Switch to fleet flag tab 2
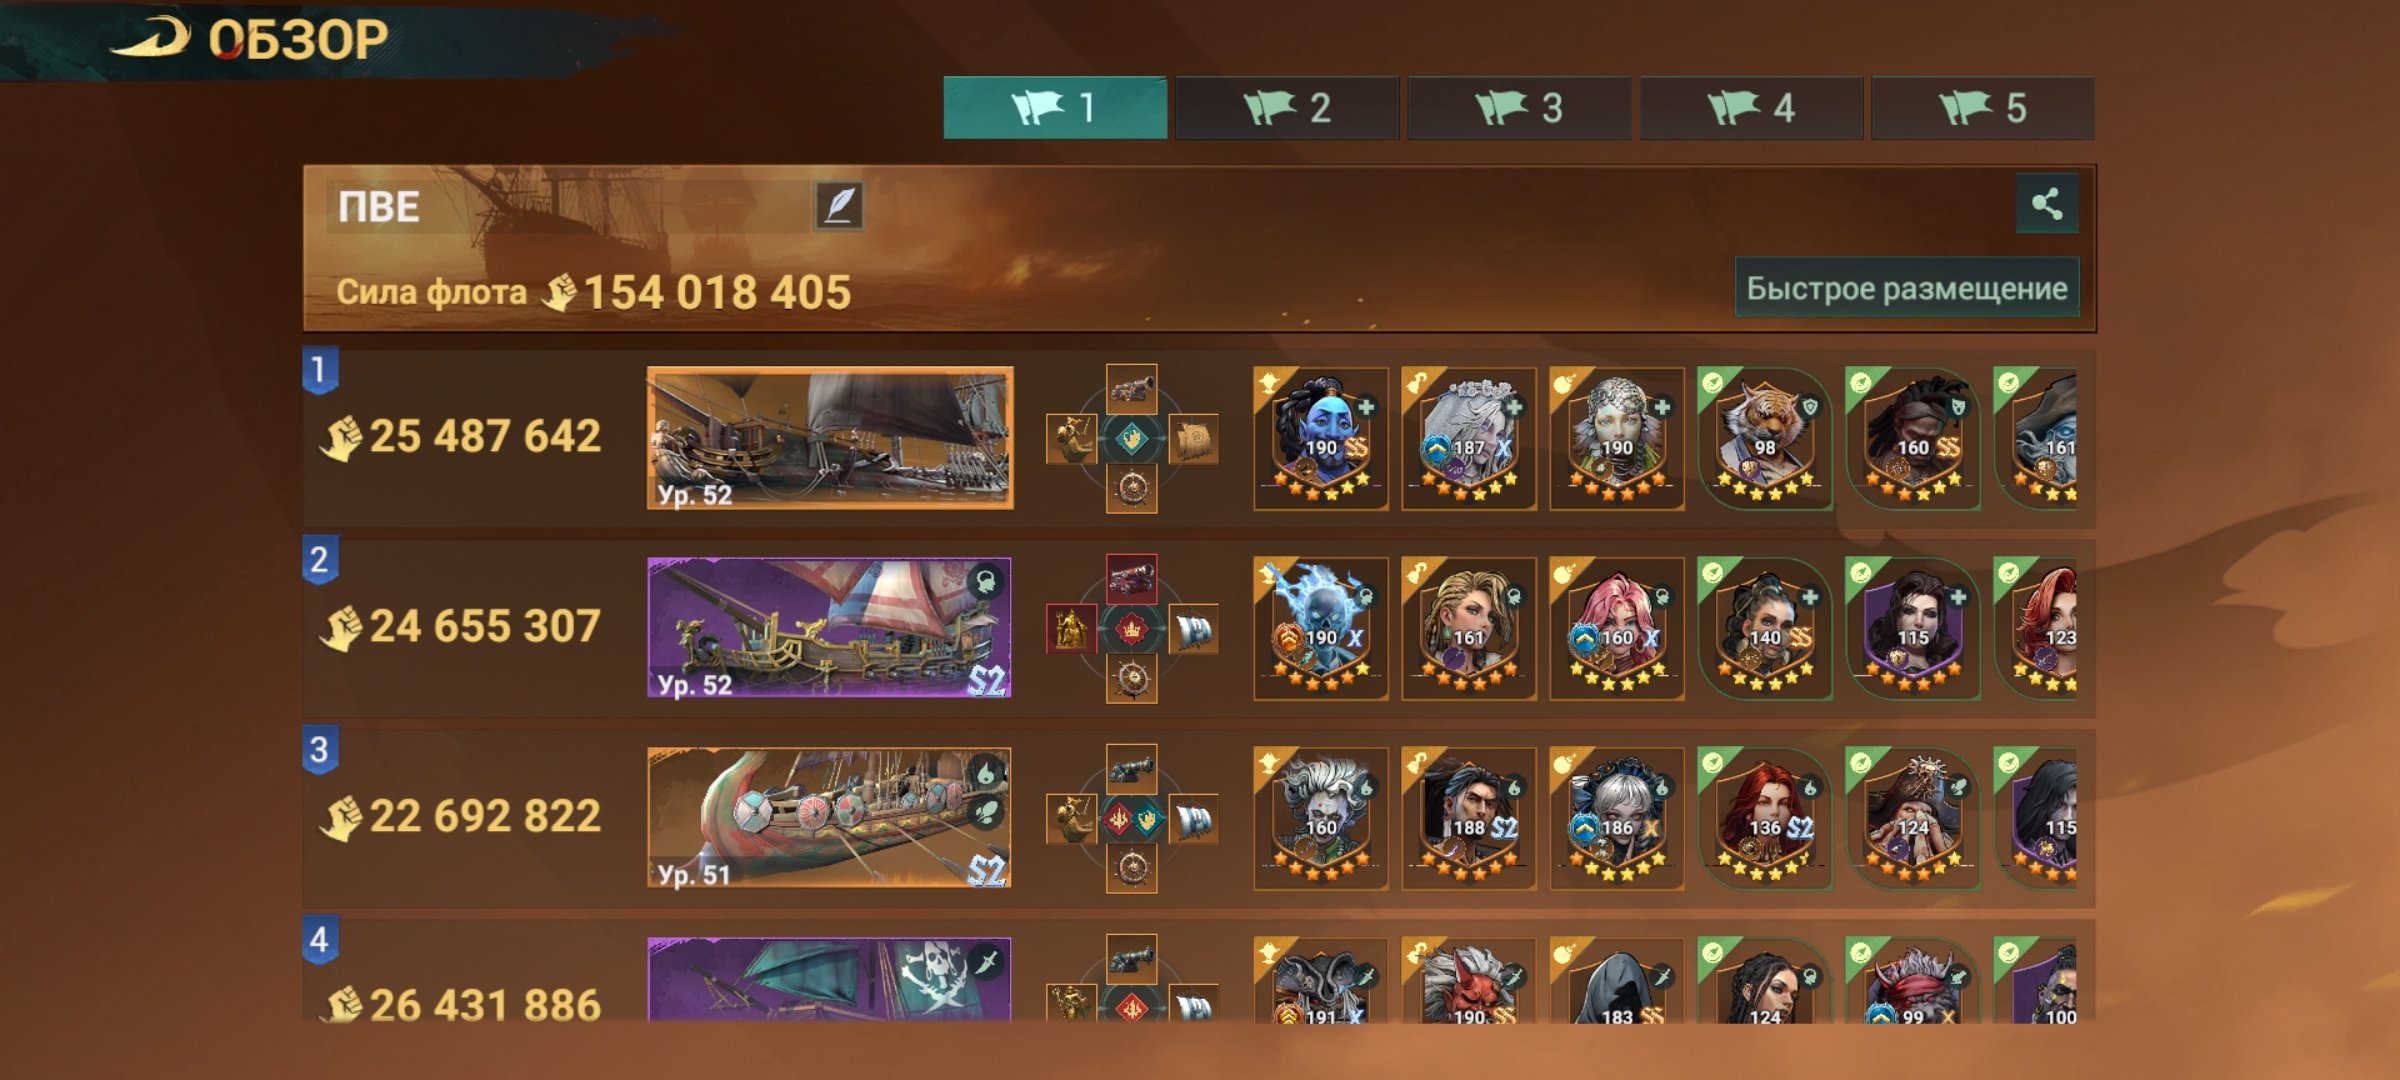Image resolution: width=2400 pixels, height=1080 pixels. [1286, 108]
